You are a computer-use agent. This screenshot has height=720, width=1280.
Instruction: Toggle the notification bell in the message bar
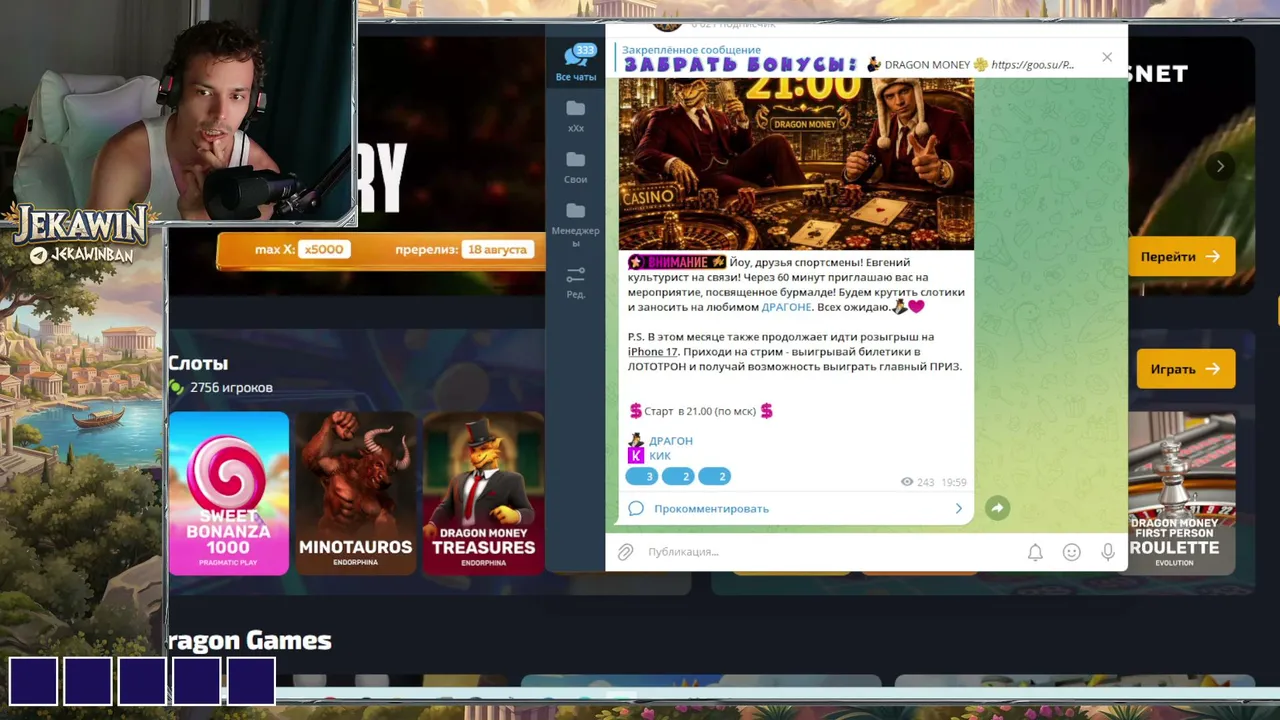pos(1035,552)
